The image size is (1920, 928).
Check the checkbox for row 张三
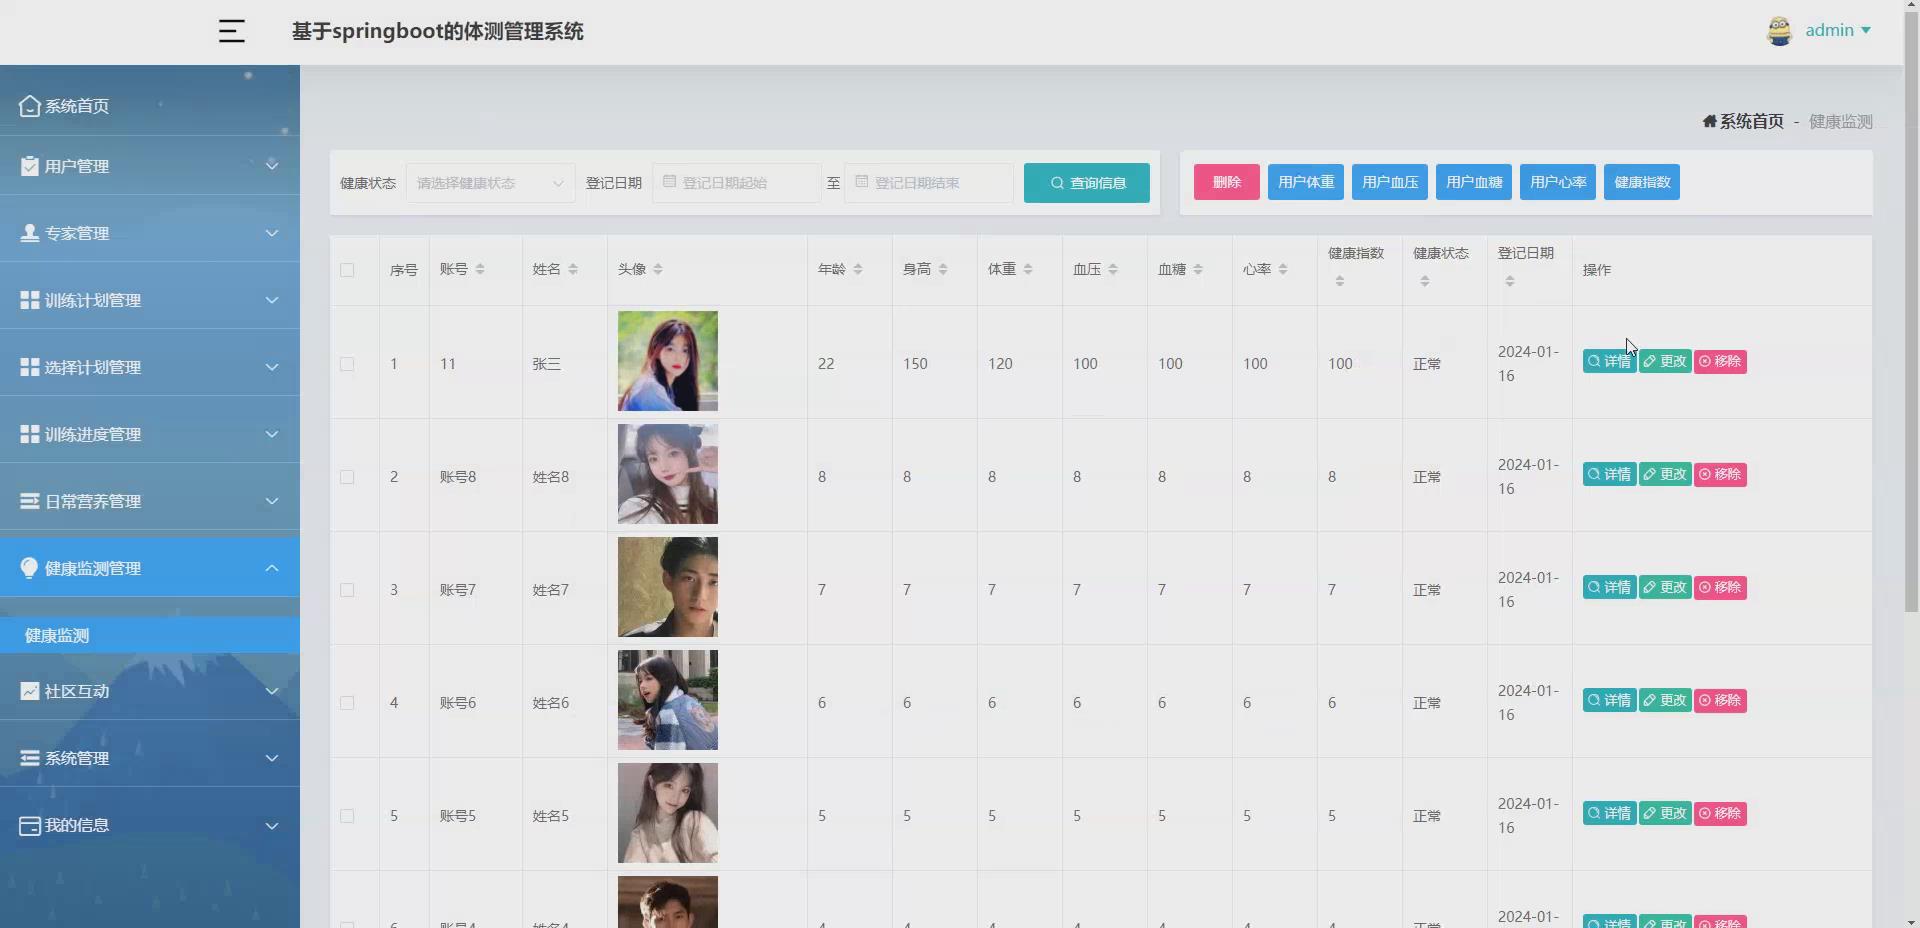tap(347, 364)
